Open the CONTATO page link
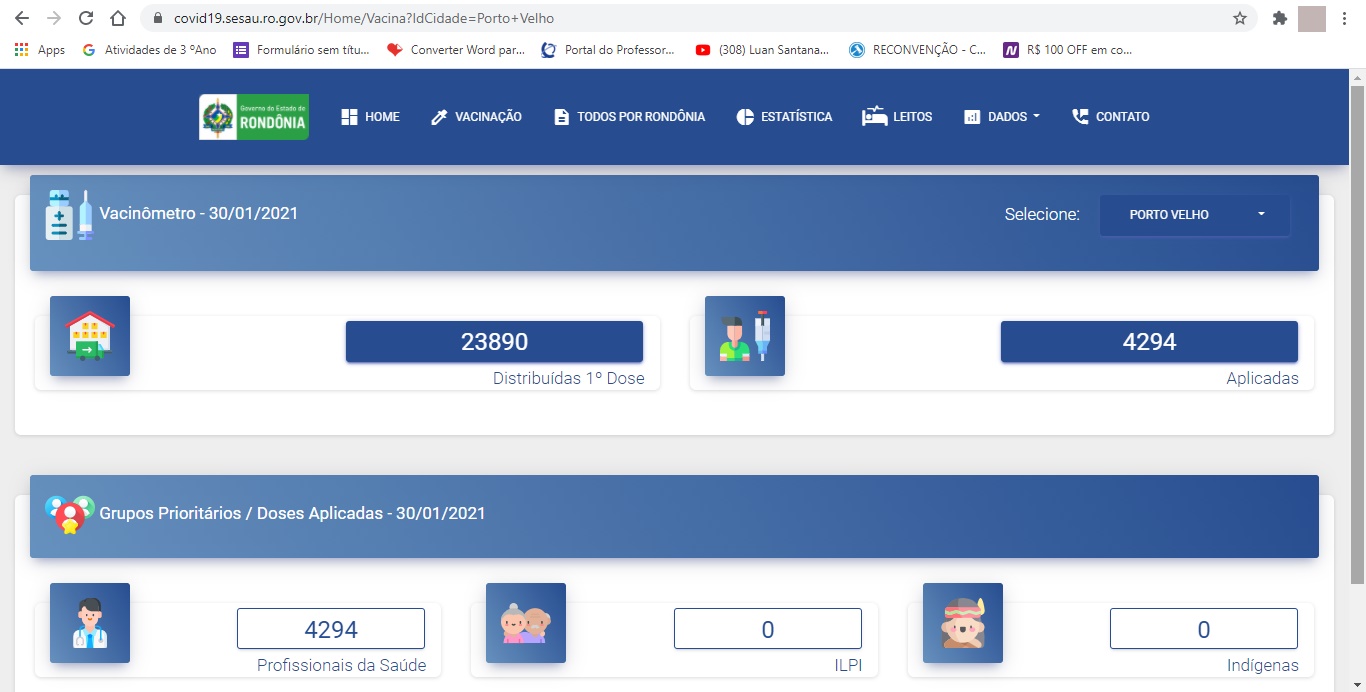The height and width of the screenshot is (692, 1366). click(x=1110, y=117)
